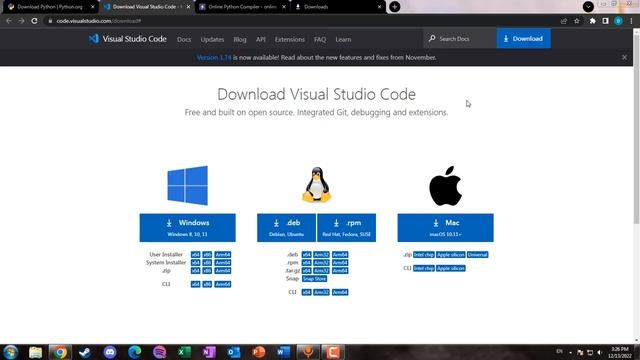Viewport: 640px width, 360px height.
Task: Open the FAQ menu item
Action: pos(320,40)
